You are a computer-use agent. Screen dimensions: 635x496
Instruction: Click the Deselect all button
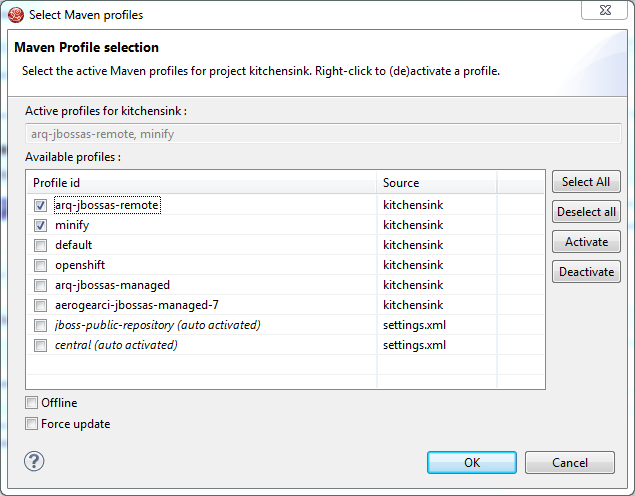pyautogui.click(x=586, y=212)
